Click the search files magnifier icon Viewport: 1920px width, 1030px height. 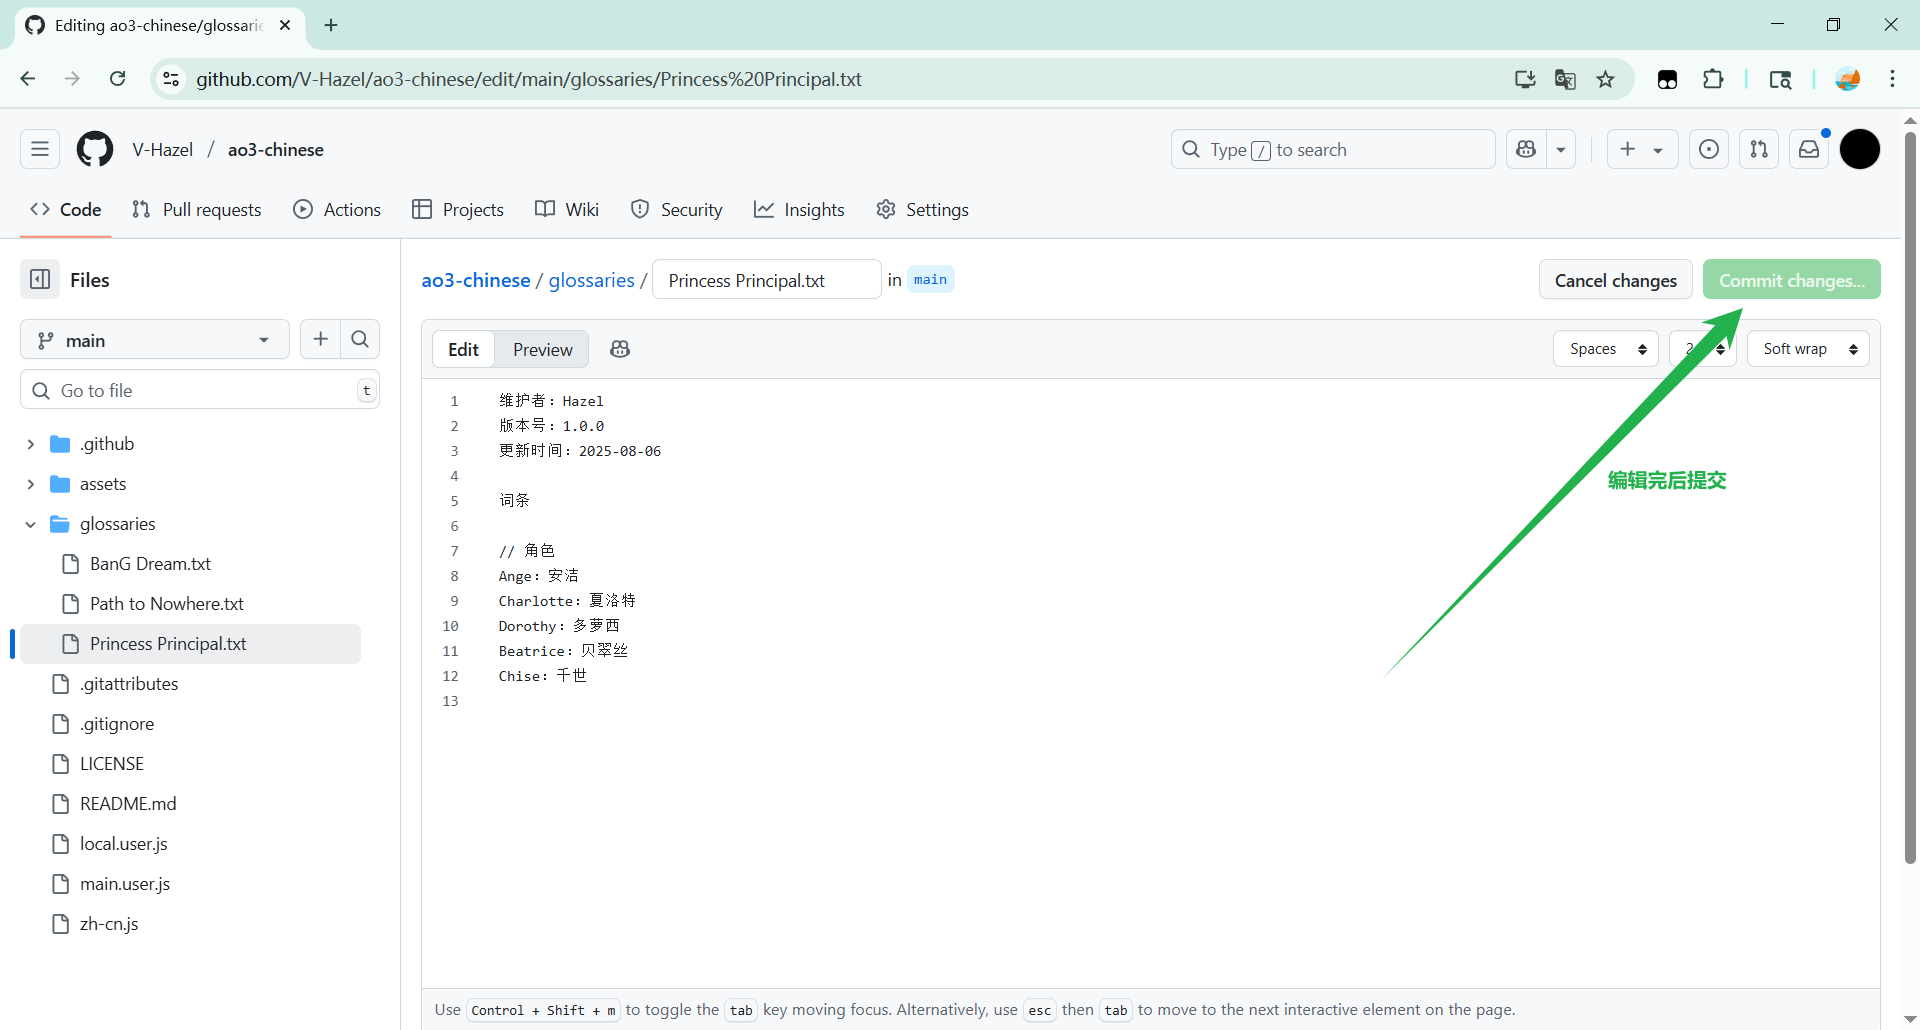click(x=360, y=340)
